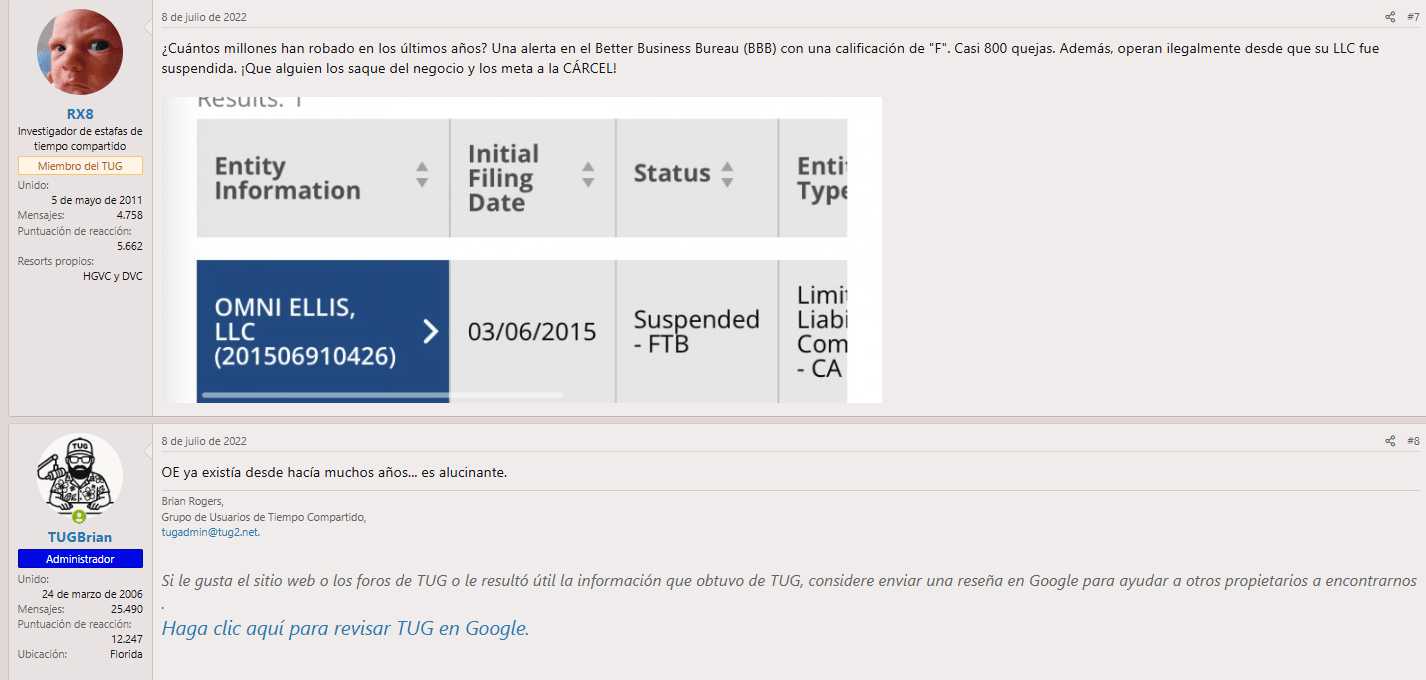Screen dimensions: 1426x680
Task: Click share icon on post #8
Action: (1389, 441)
